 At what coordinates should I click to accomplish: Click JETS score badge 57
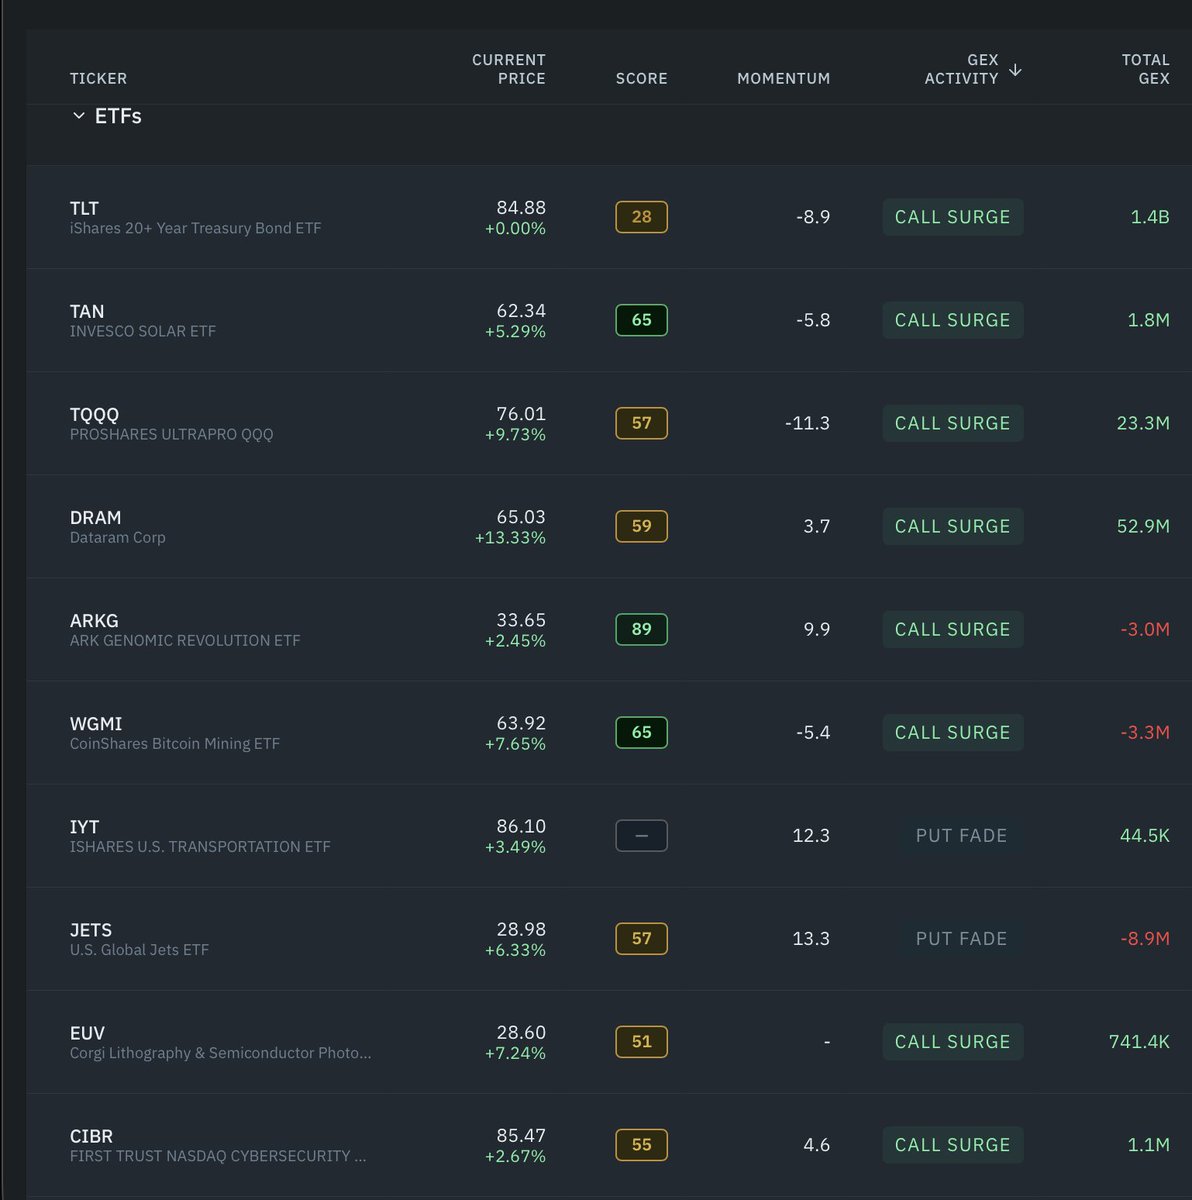click(x=641, y=938)
